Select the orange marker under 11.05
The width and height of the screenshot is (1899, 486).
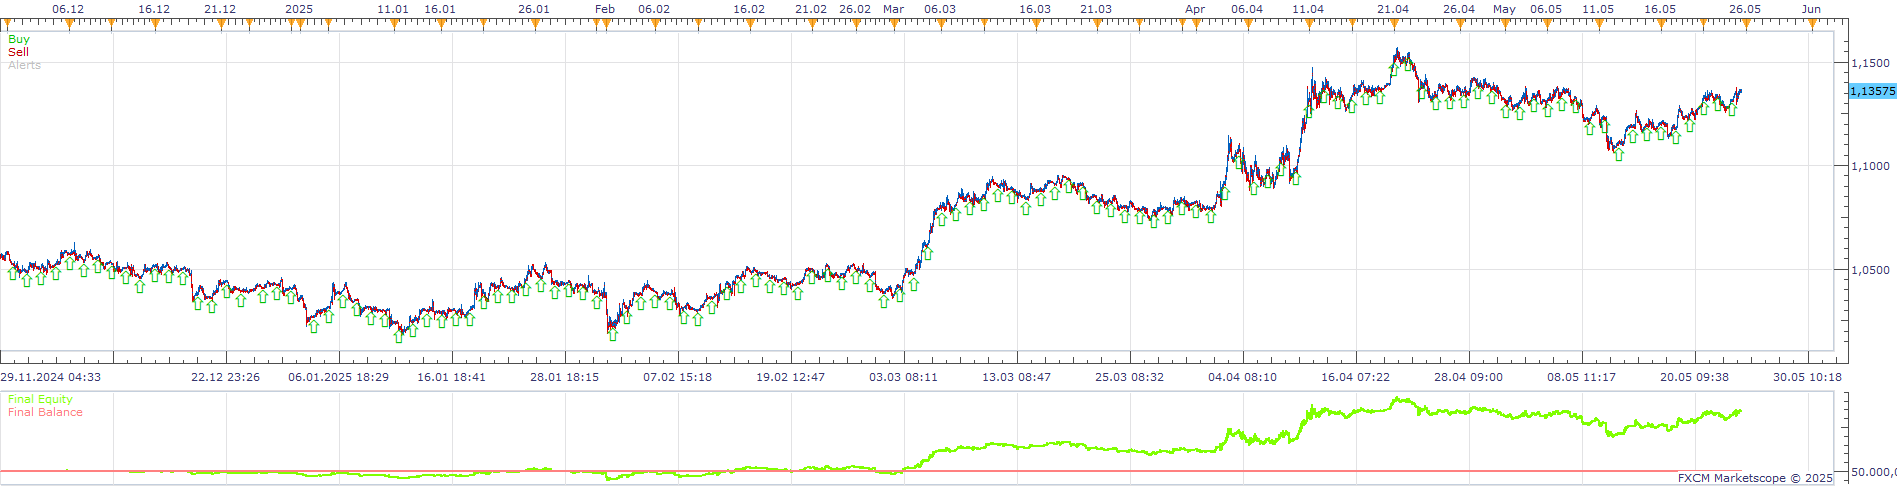(x=1599, y=24)
